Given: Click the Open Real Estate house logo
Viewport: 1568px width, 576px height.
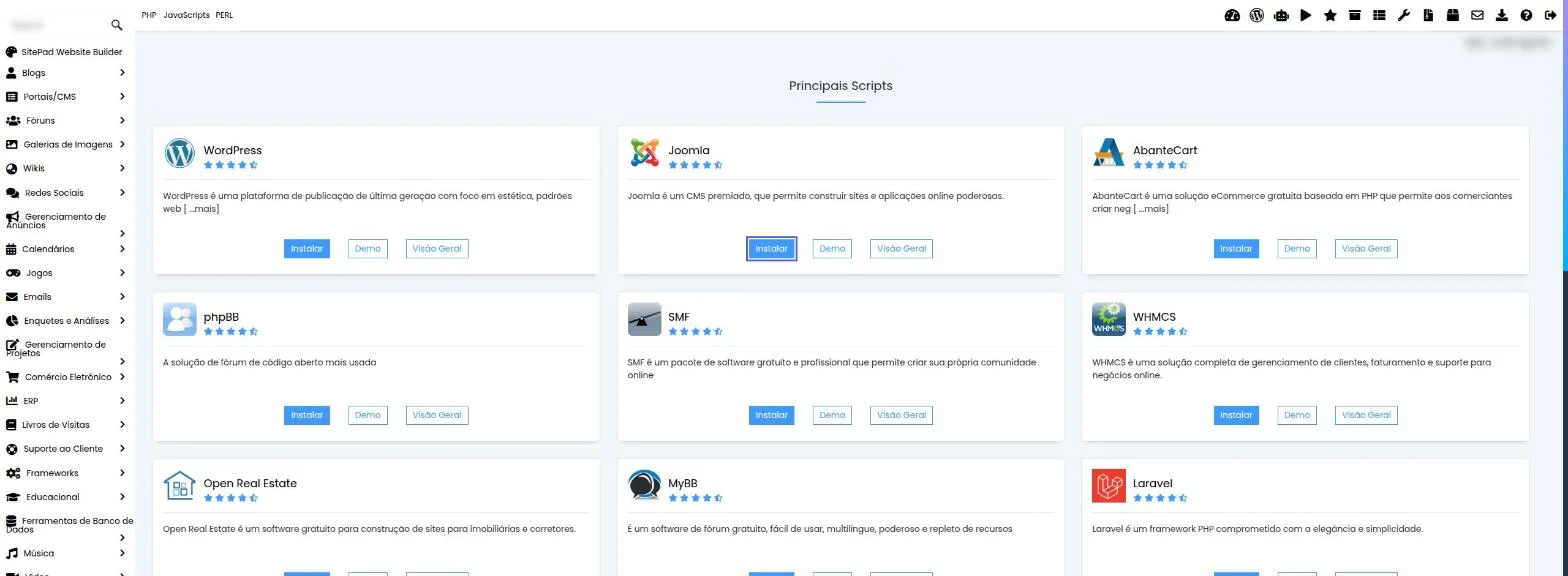Looking at the screenshot, I should (x=180, y=486).
